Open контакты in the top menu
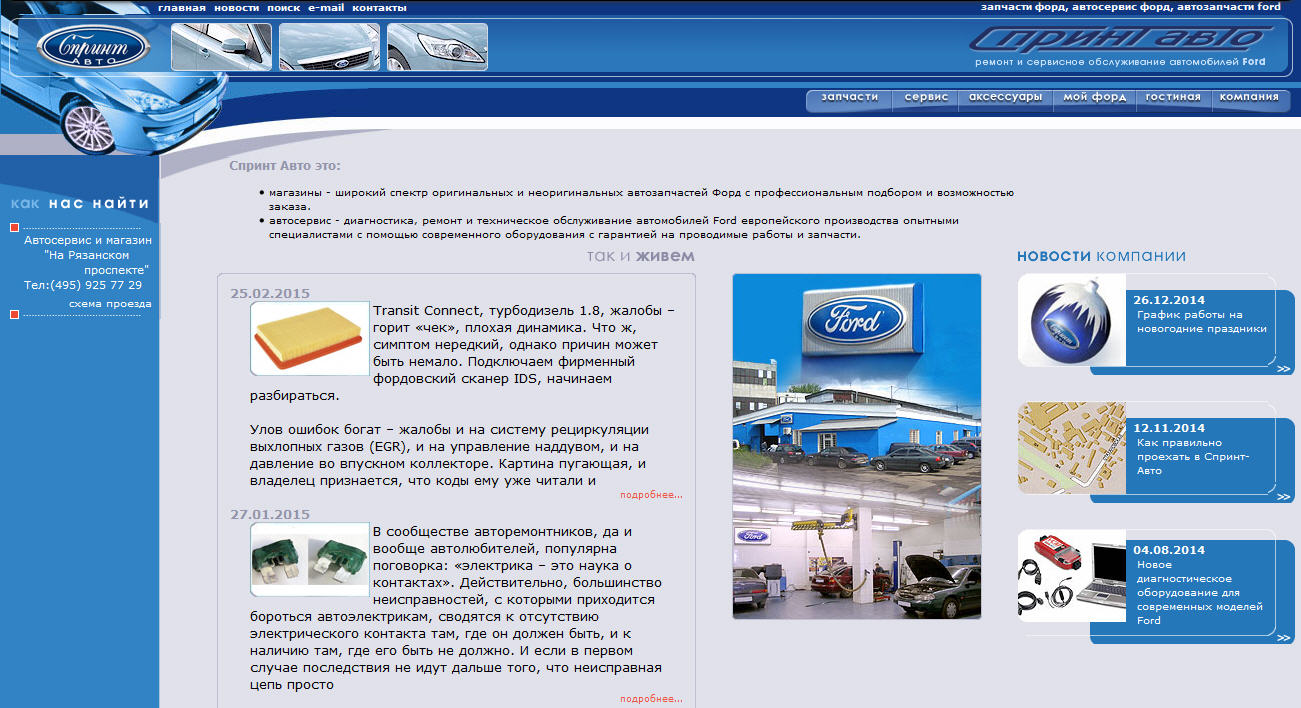The image size is (1301, 708). tap(380, 8)
